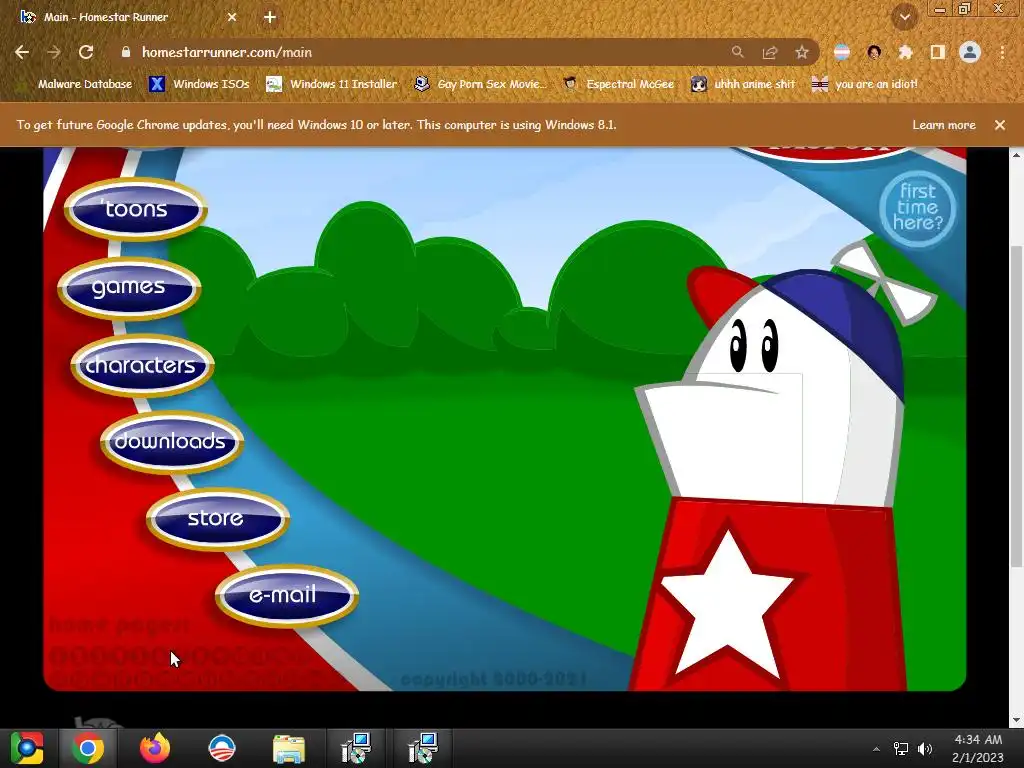Open the Windows ISOs bookmark
1024x768 pixels.
point(199,84)
